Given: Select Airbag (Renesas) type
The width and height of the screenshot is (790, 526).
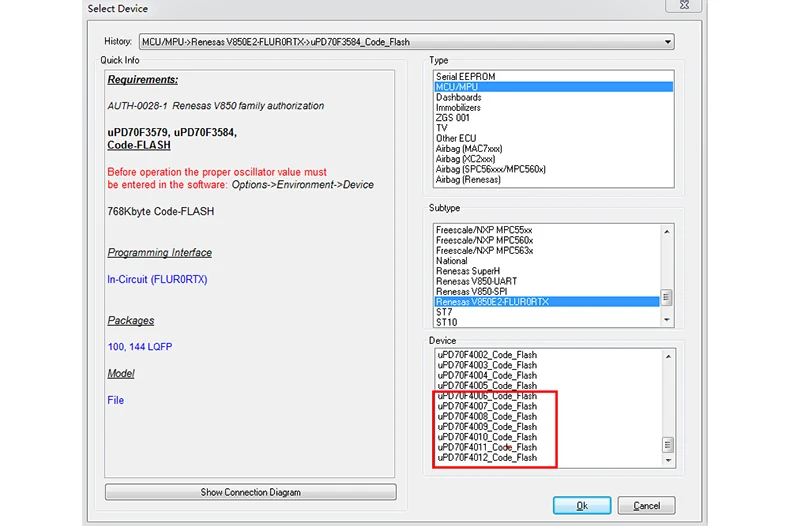Looking at the screenshot, I should [553, 179].
